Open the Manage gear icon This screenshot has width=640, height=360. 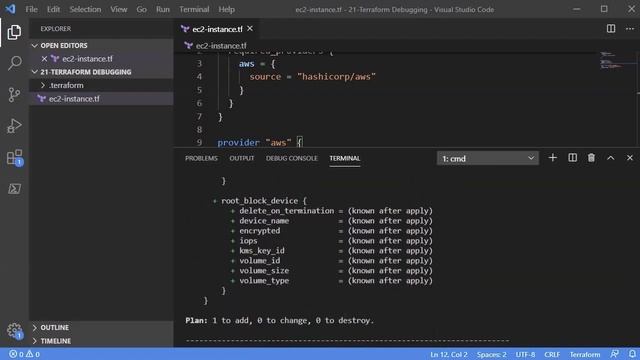click(15, 331)
